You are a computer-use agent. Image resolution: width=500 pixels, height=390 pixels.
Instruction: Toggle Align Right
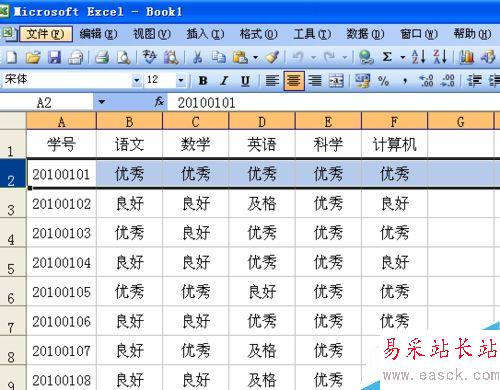315,81
